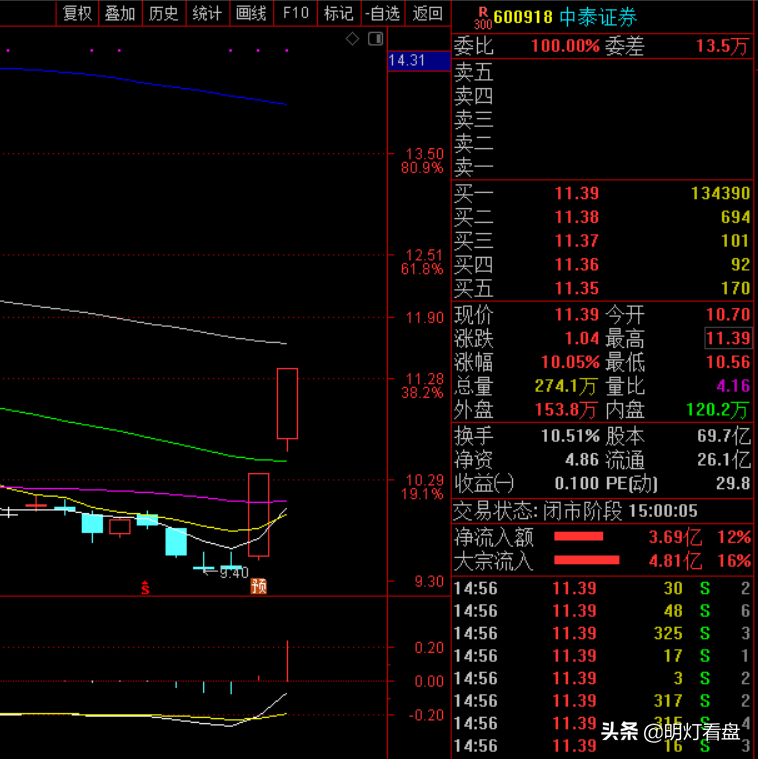Click the 交易状态 闭市阶段 status line
The width and height of the screenshot is (758, 759).
tap(575, 511)
